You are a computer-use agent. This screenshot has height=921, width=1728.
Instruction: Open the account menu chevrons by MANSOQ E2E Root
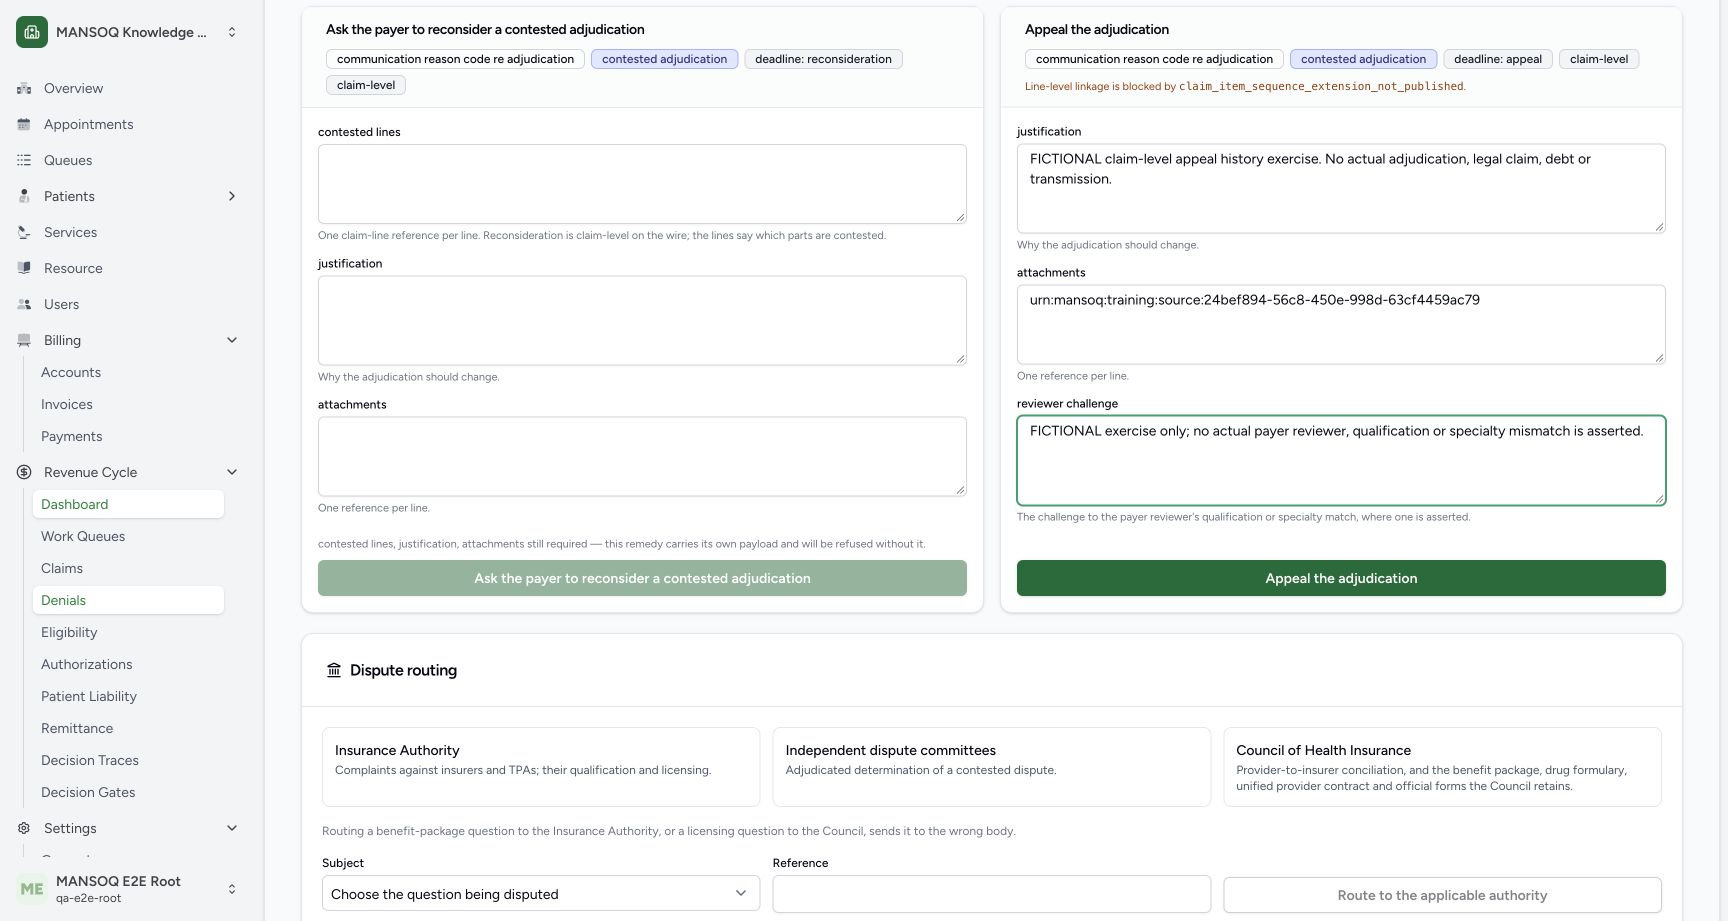coord(232,889)
